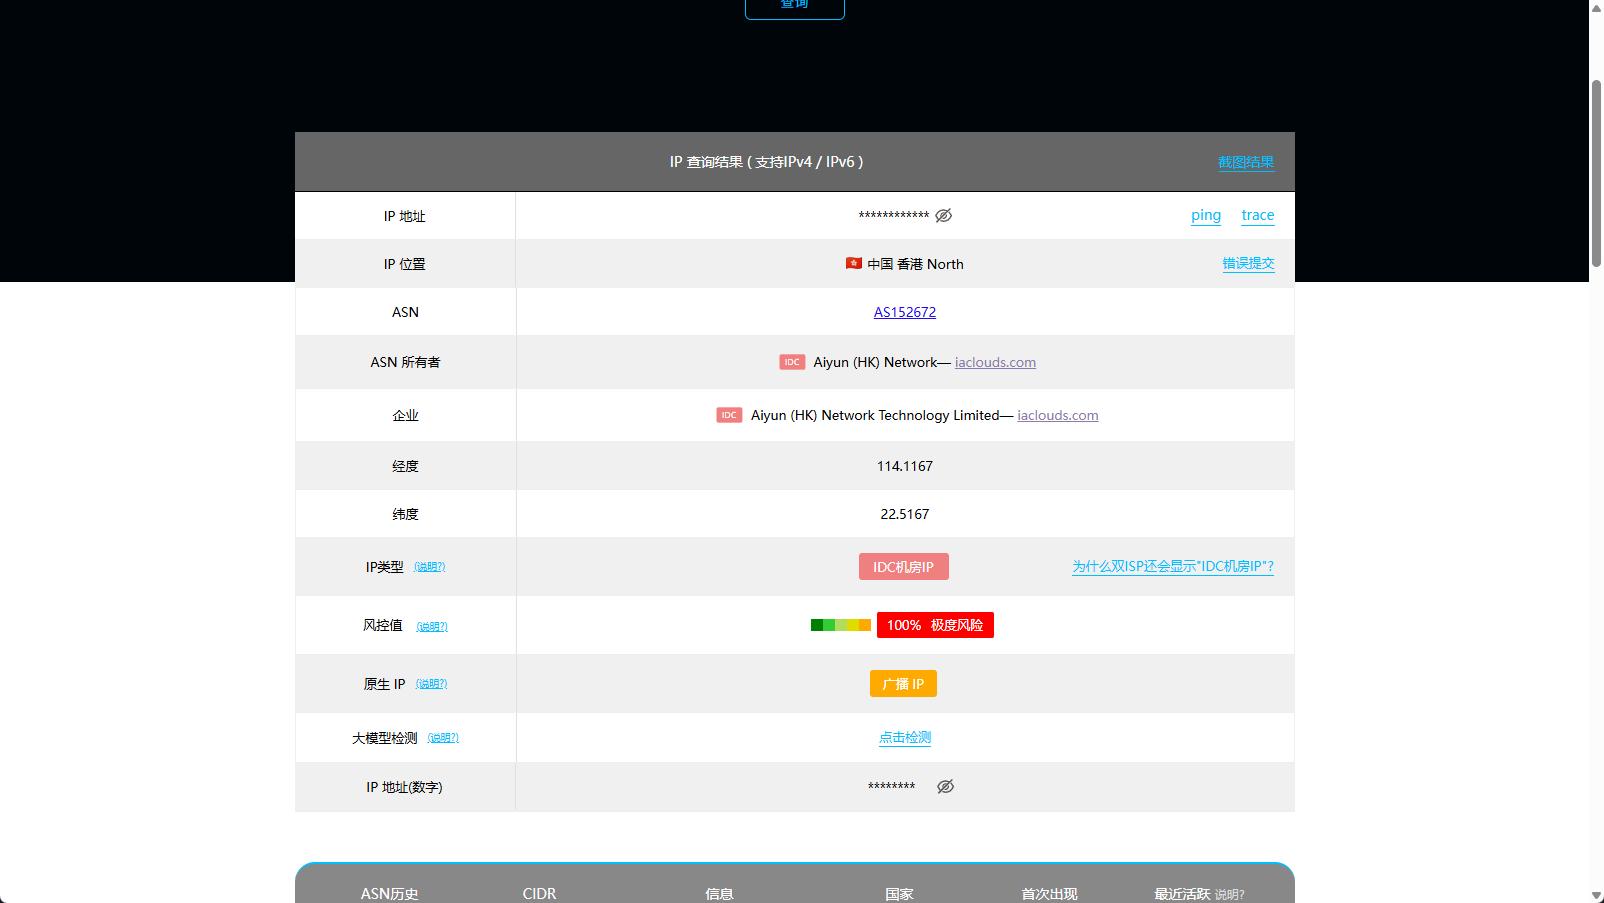Viewport: 1604px width, 903px height.
Task: Click the 100% 极度风险 badge
Action: (935, 625)
